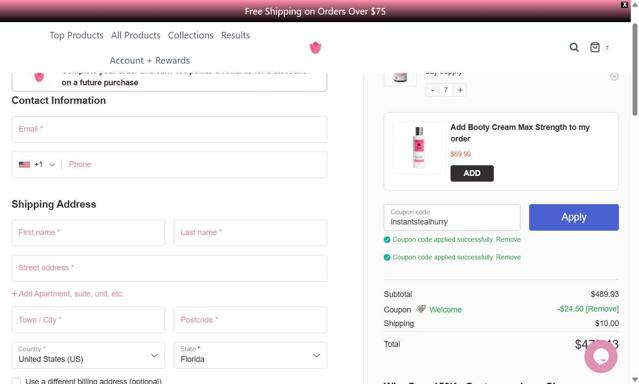Remove the second applied coupon message
Viewport: 639px width, 384px height.
[x=508, y=257]
